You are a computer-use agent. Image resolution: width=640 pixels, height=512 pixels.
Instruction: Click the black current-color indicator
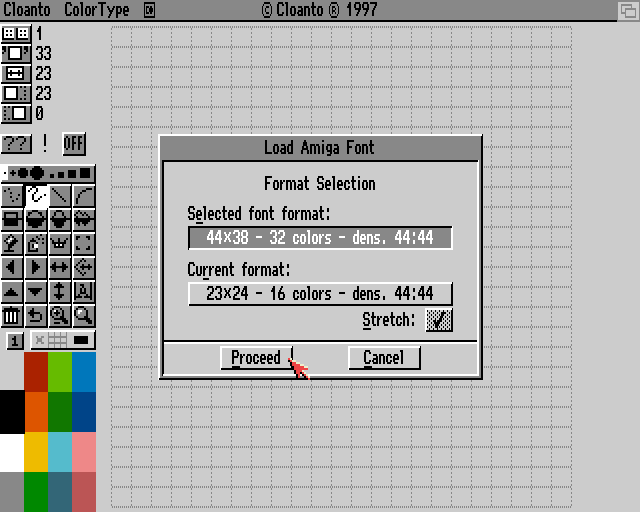[x=81, y=340]
